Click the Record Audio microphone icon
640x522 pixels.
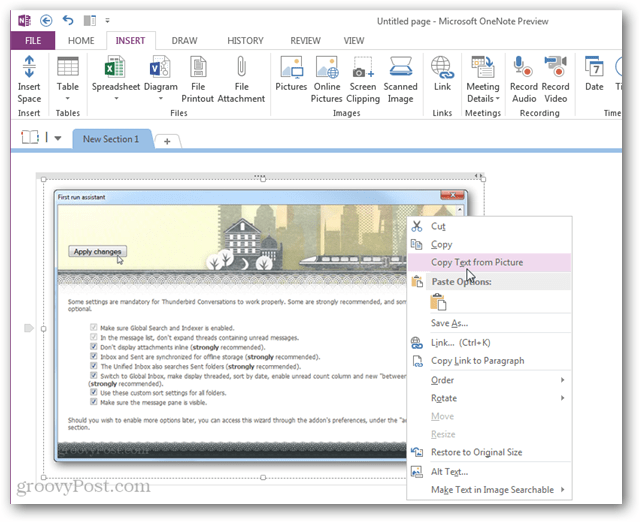[x=523, y=67]
